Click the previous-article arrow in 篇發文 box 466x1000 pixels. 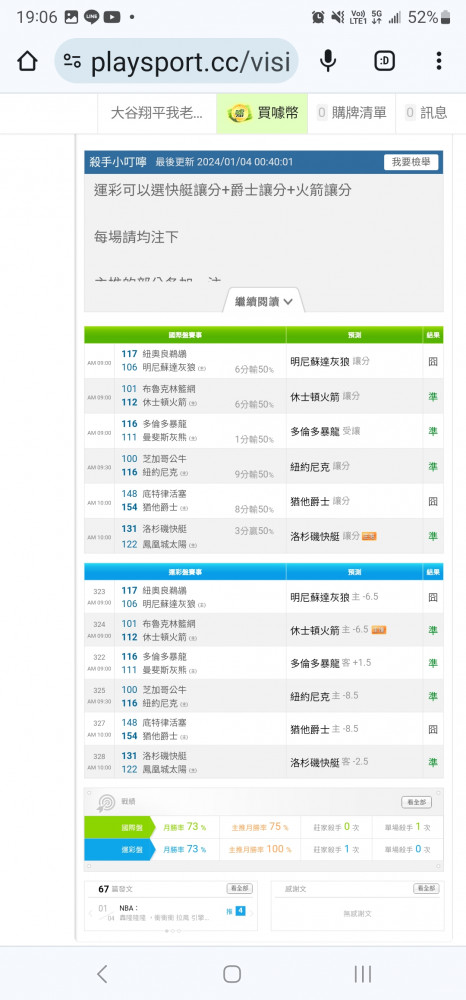[90, 914]
